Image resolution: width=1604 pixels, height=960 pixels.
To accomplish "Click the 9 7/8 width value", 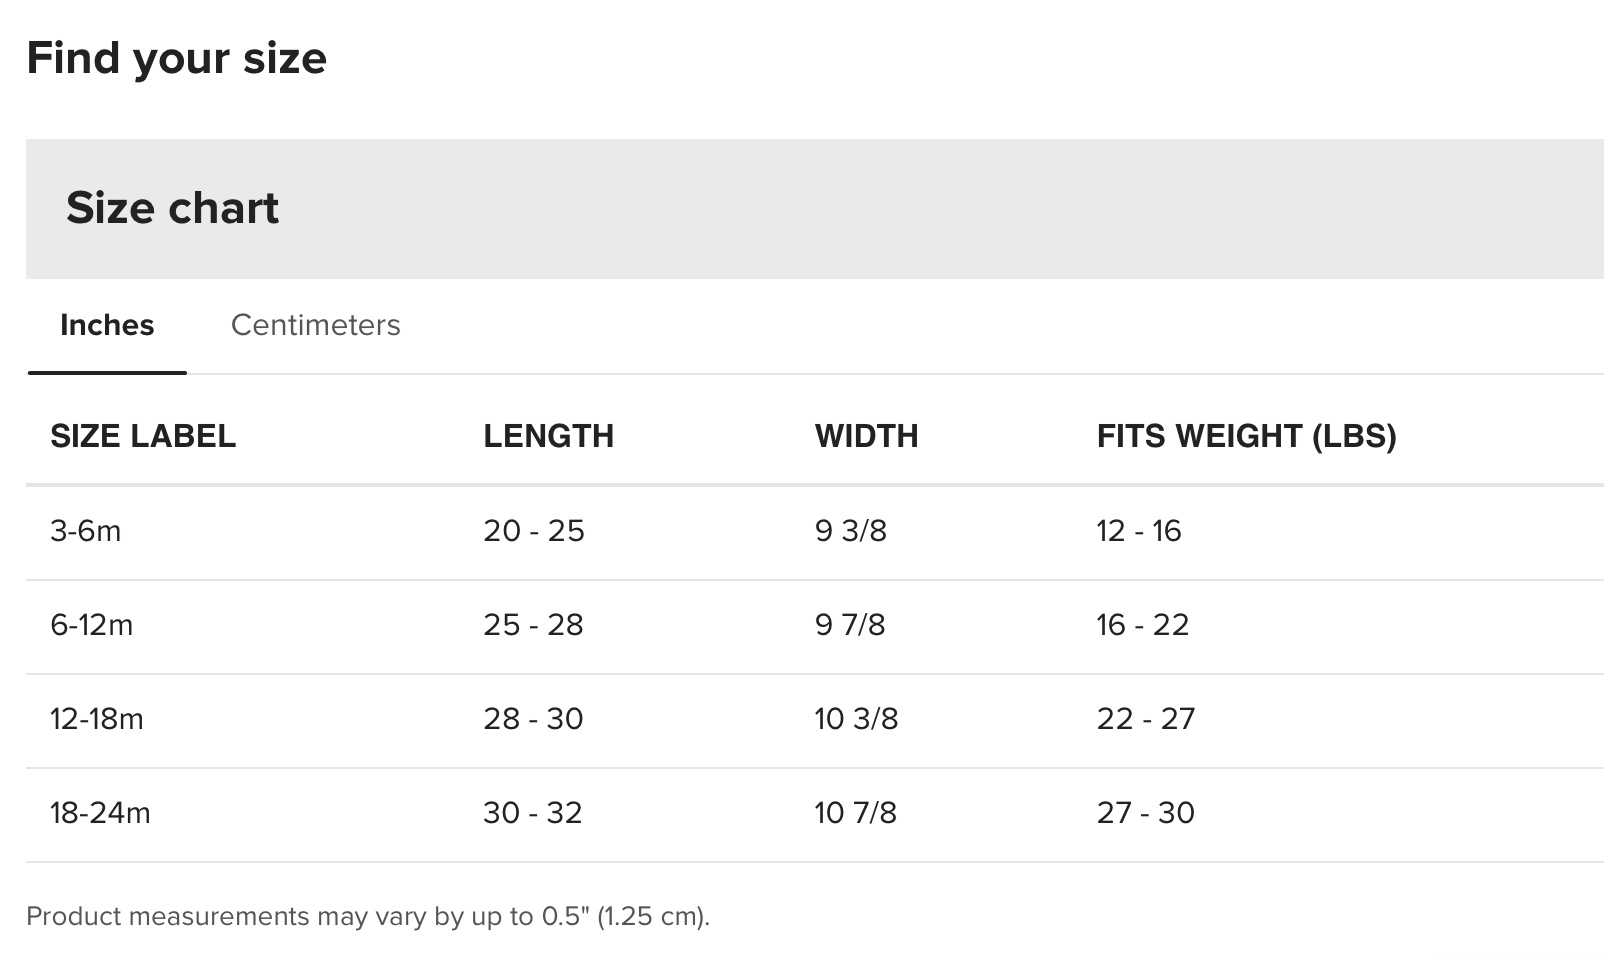I will click(850, 625).
